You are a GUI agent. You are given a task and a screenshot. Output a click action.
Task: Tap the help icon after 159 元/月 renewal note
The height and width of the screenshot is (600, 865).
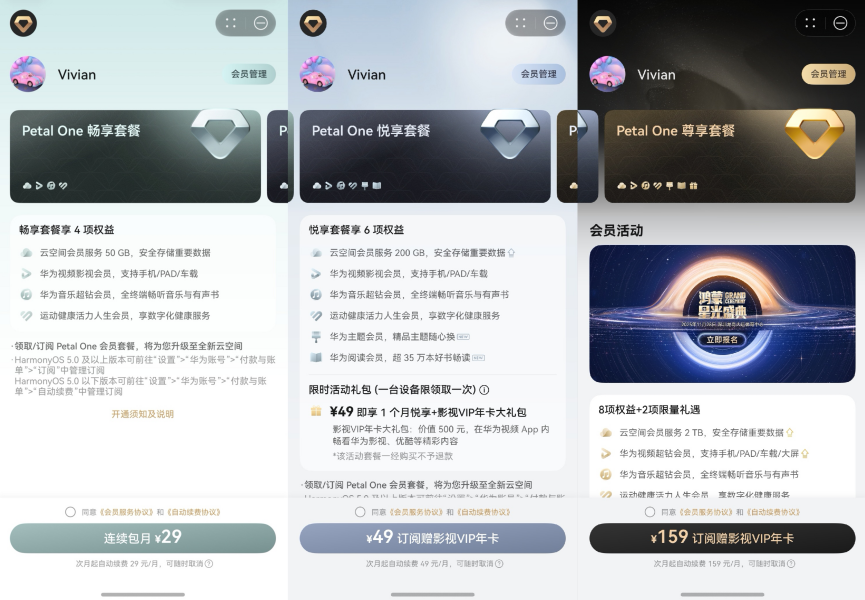(x=791, y=564)
